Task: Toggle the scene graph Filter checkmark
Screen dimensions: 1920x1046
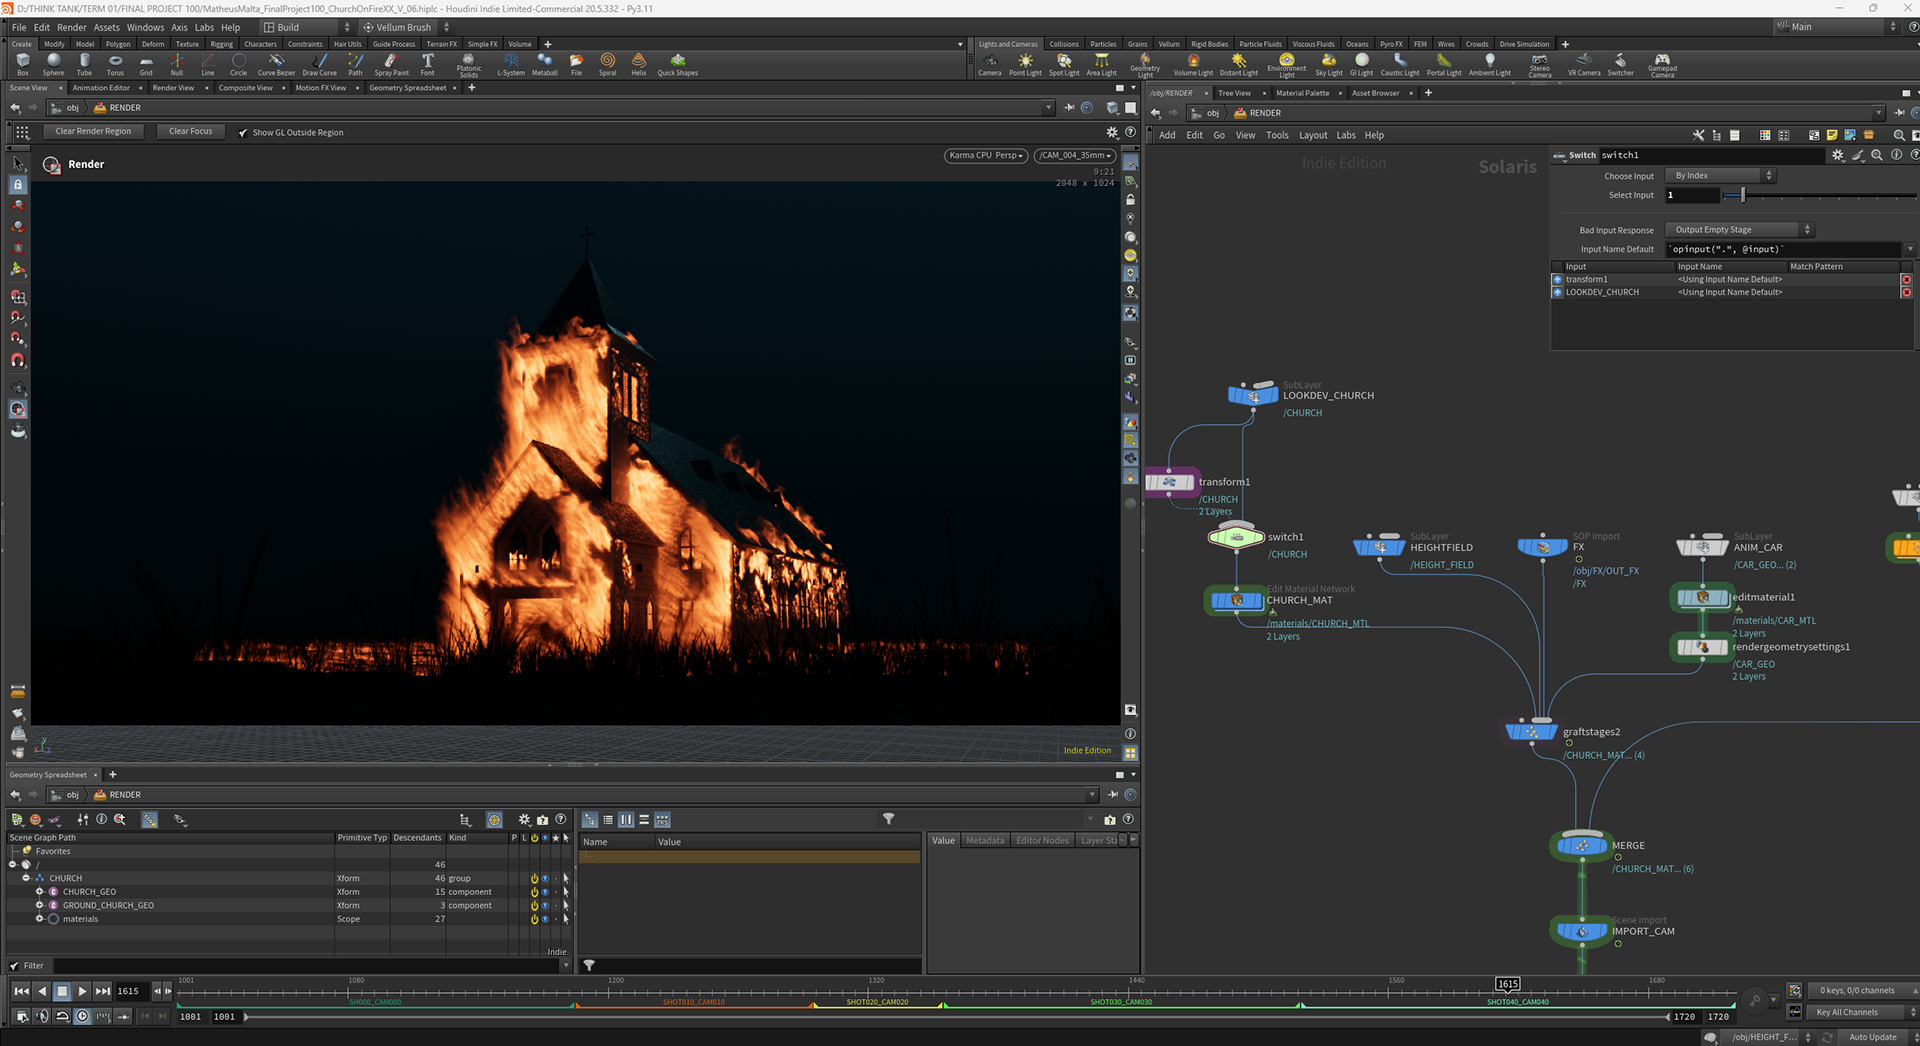Action: click(14, 966)
